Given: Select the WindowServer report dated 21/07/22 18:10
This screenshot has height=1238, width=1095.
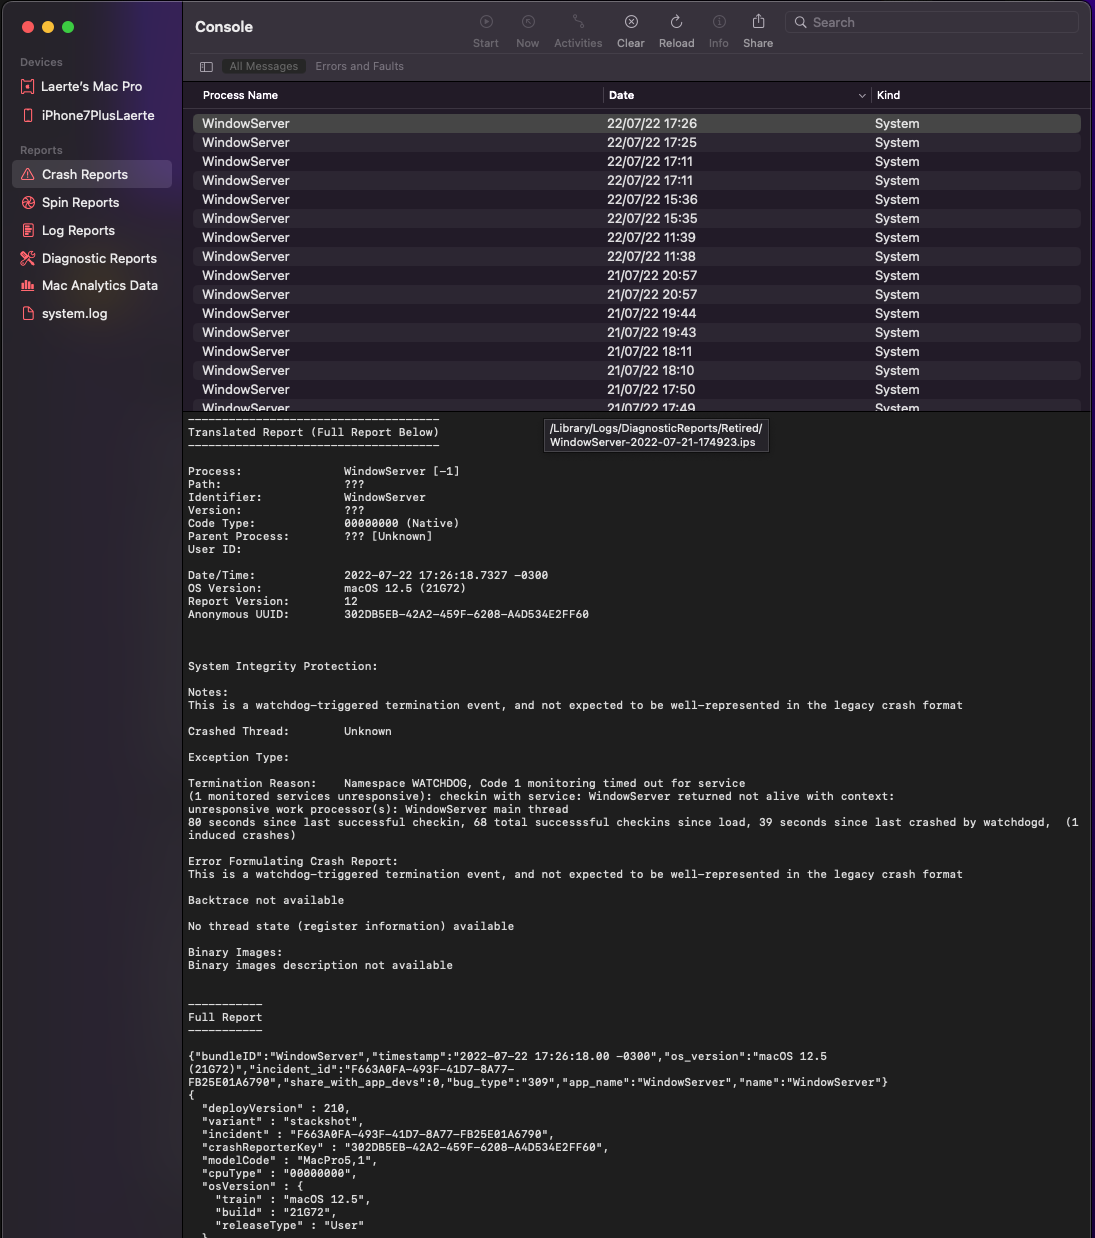Looking at the screenshot, I should pyautogui.click(x=637, y=370).
